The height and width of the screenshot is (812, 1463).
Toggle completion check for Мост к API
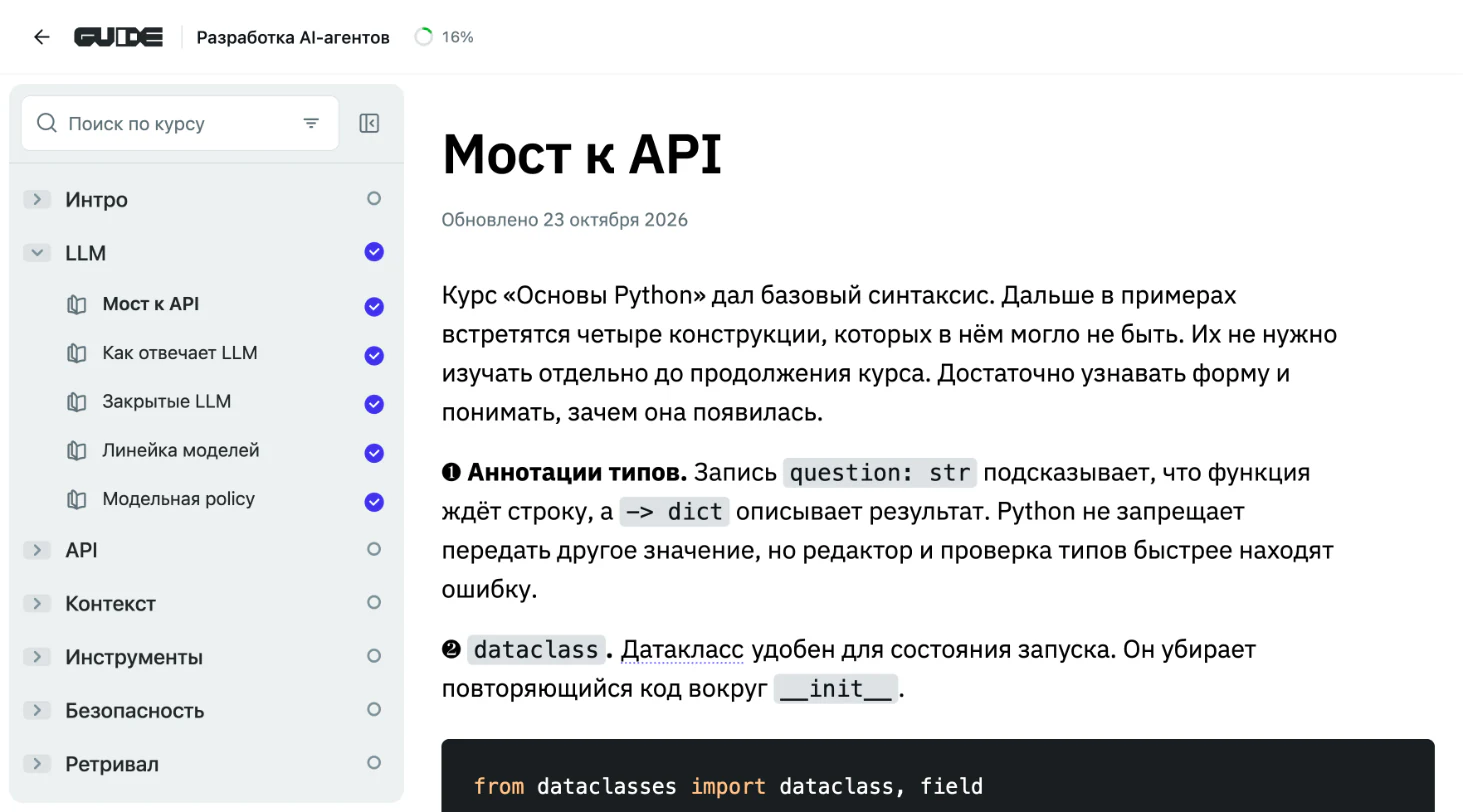tap(374, 306)
